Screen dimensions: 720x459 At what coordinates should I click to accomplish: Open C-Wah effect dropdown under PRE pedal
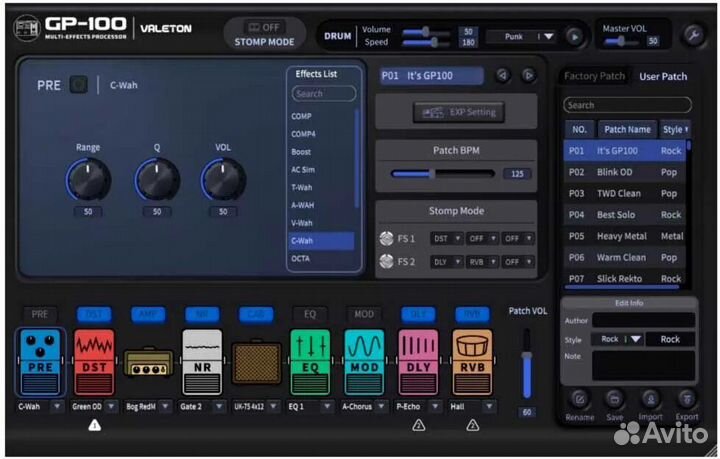tap(57, 406)
